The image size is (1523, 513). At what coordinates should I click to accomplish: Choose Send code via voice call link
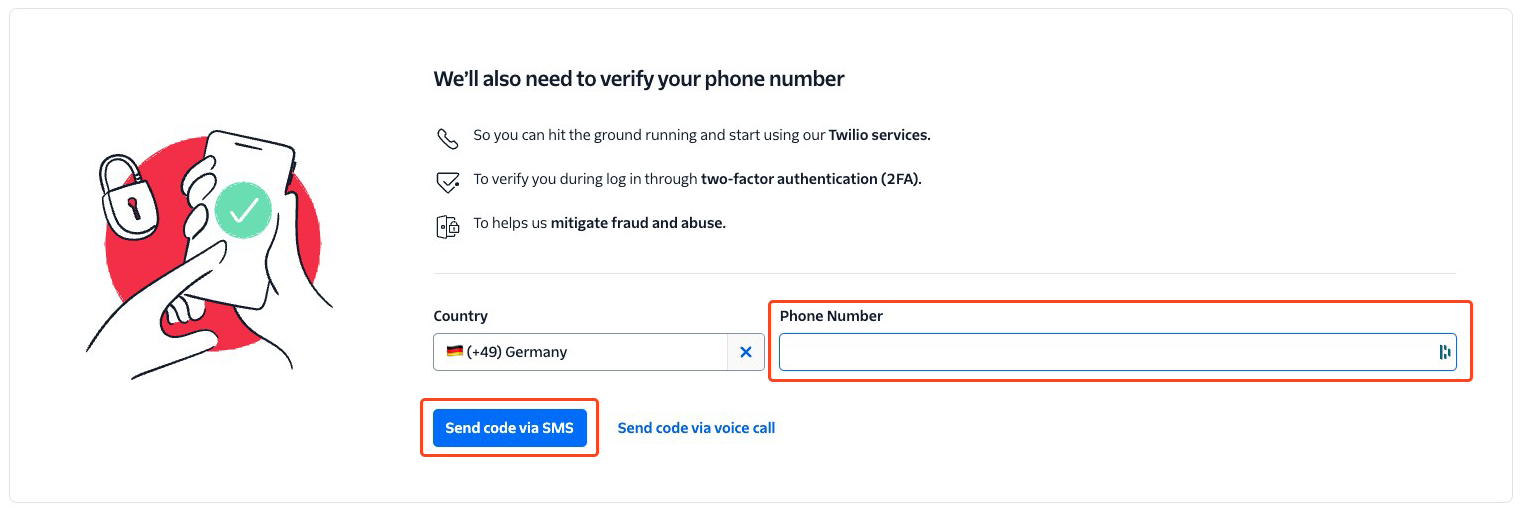pyautogui.click(x=696, y=428)
